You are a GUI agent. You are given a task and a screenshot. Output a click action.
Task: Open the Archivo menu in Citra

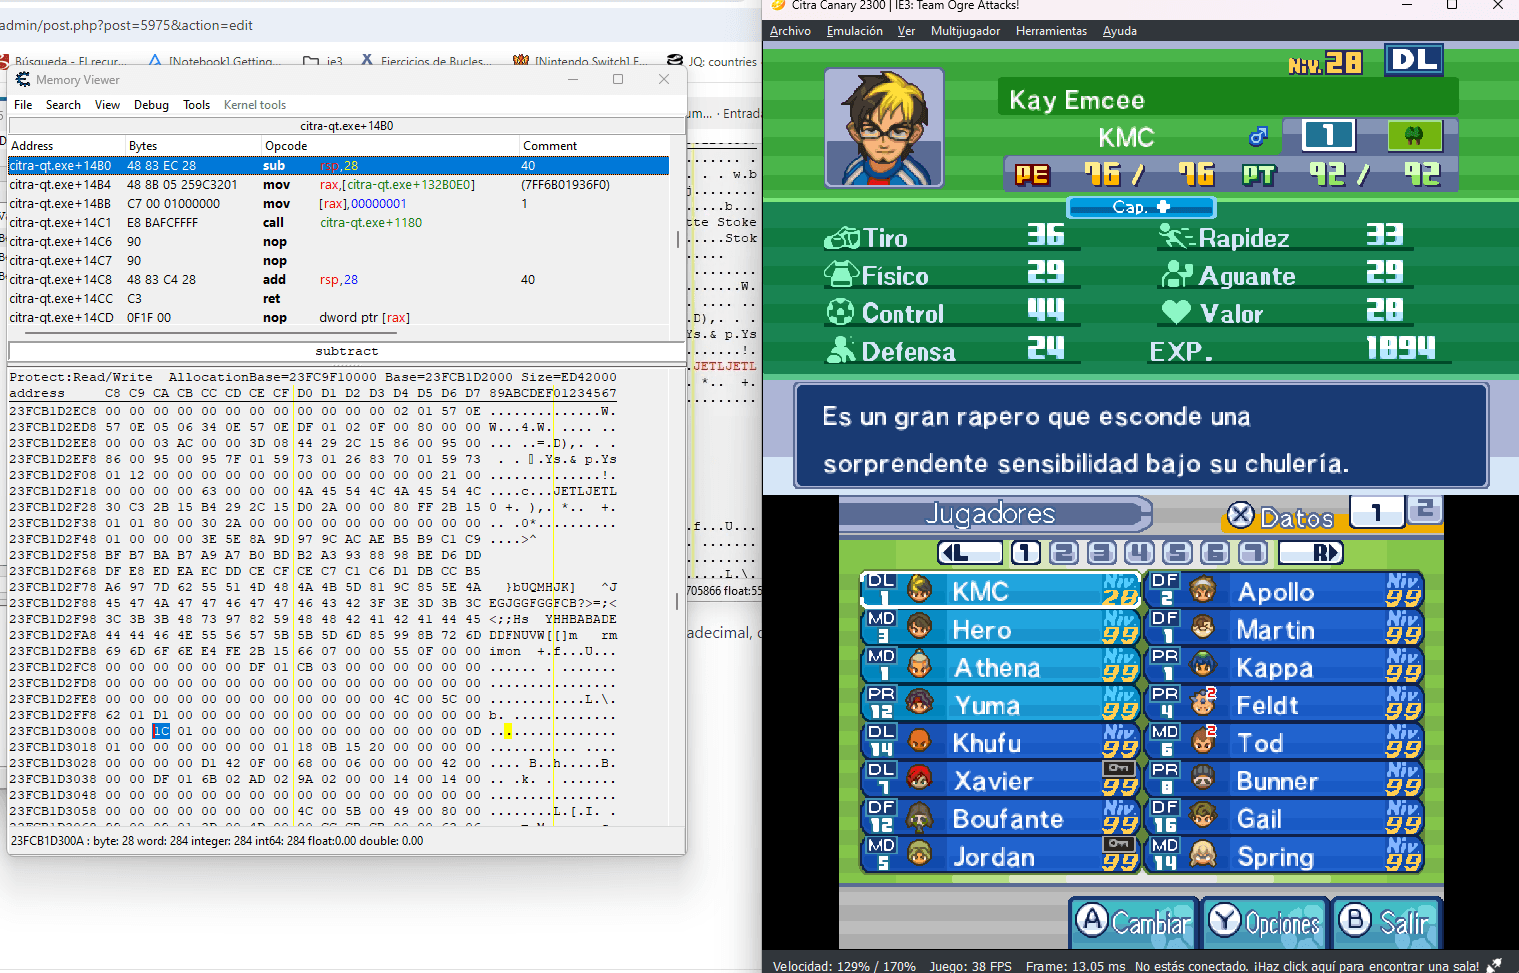tap(790, 31)
